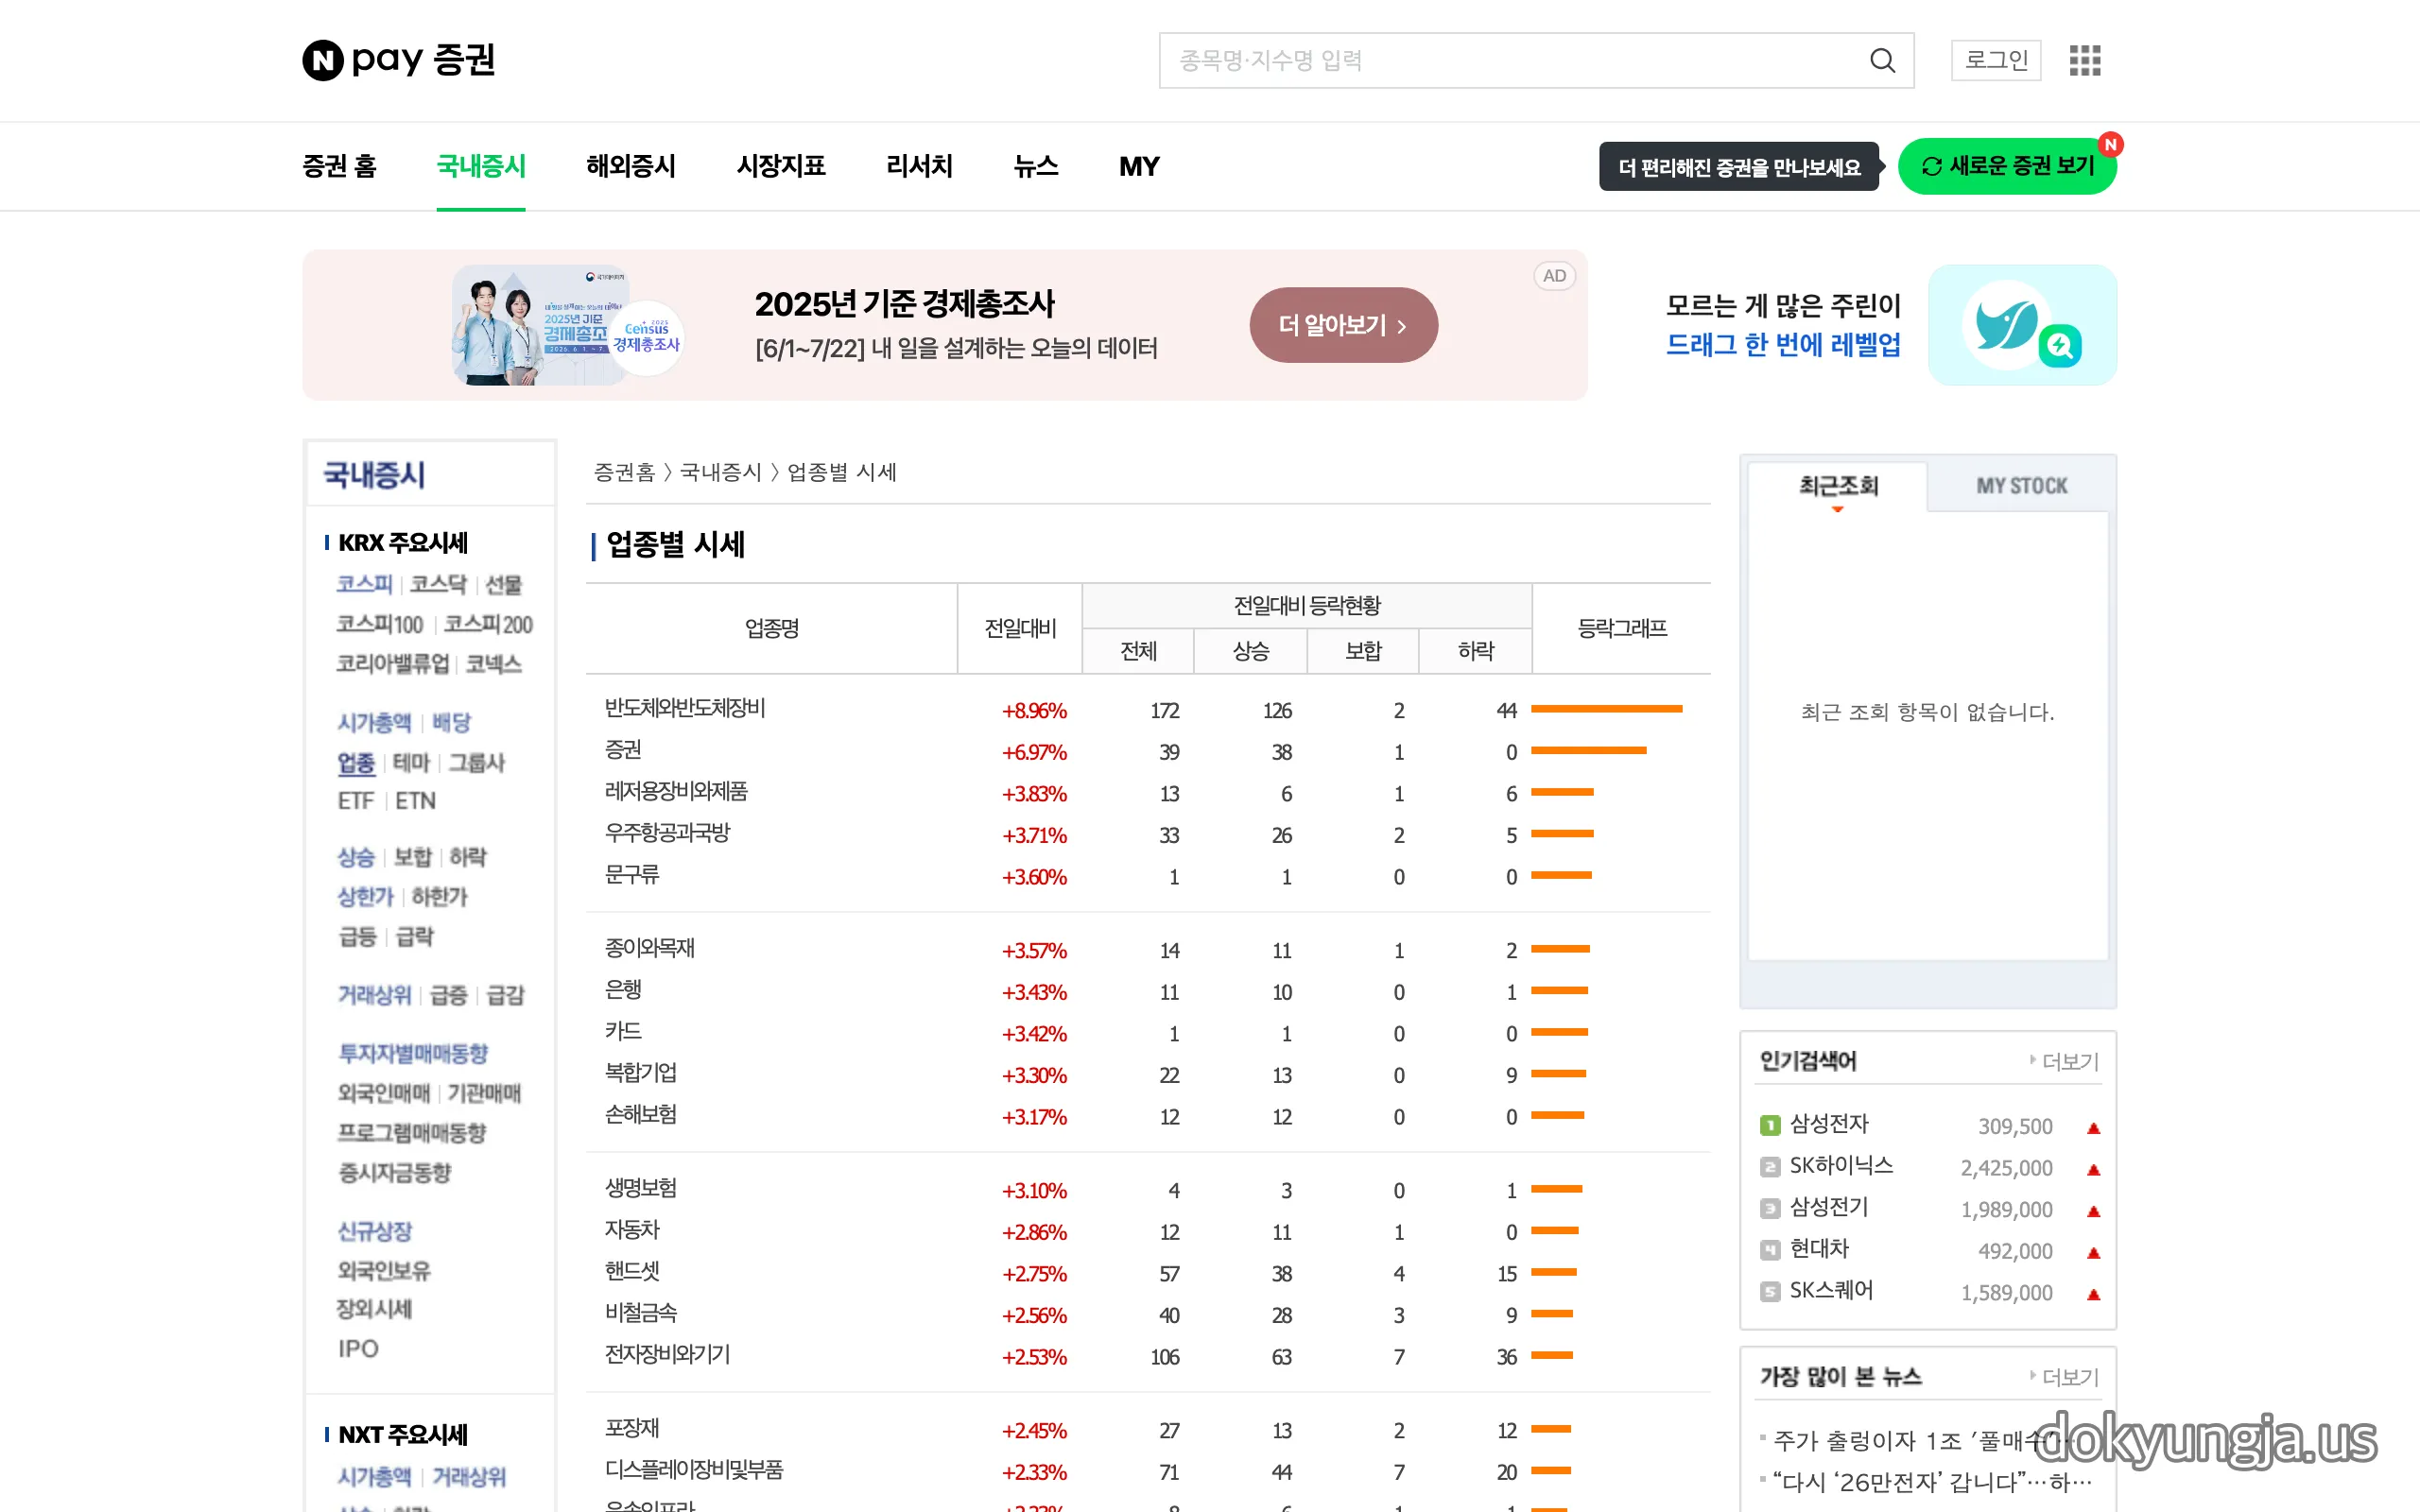Click 선물 sidebar link

(503, 584)
